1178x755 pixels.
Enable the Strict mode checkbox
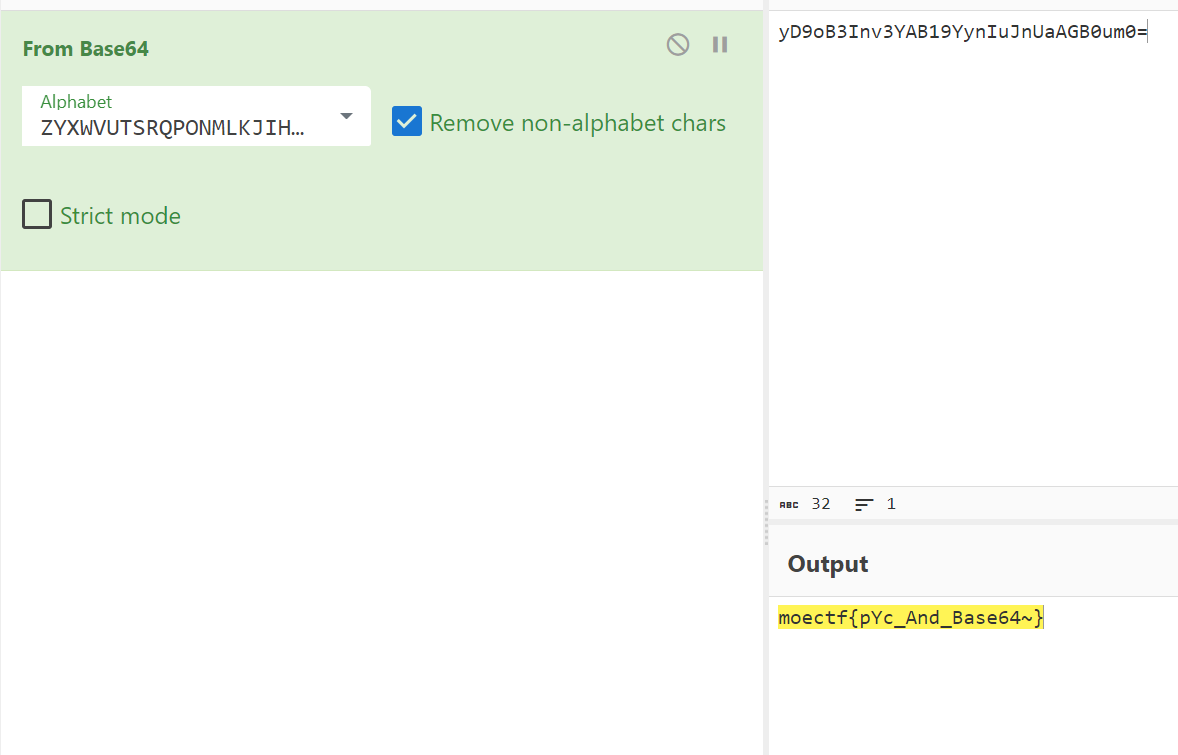click(37, 215)
